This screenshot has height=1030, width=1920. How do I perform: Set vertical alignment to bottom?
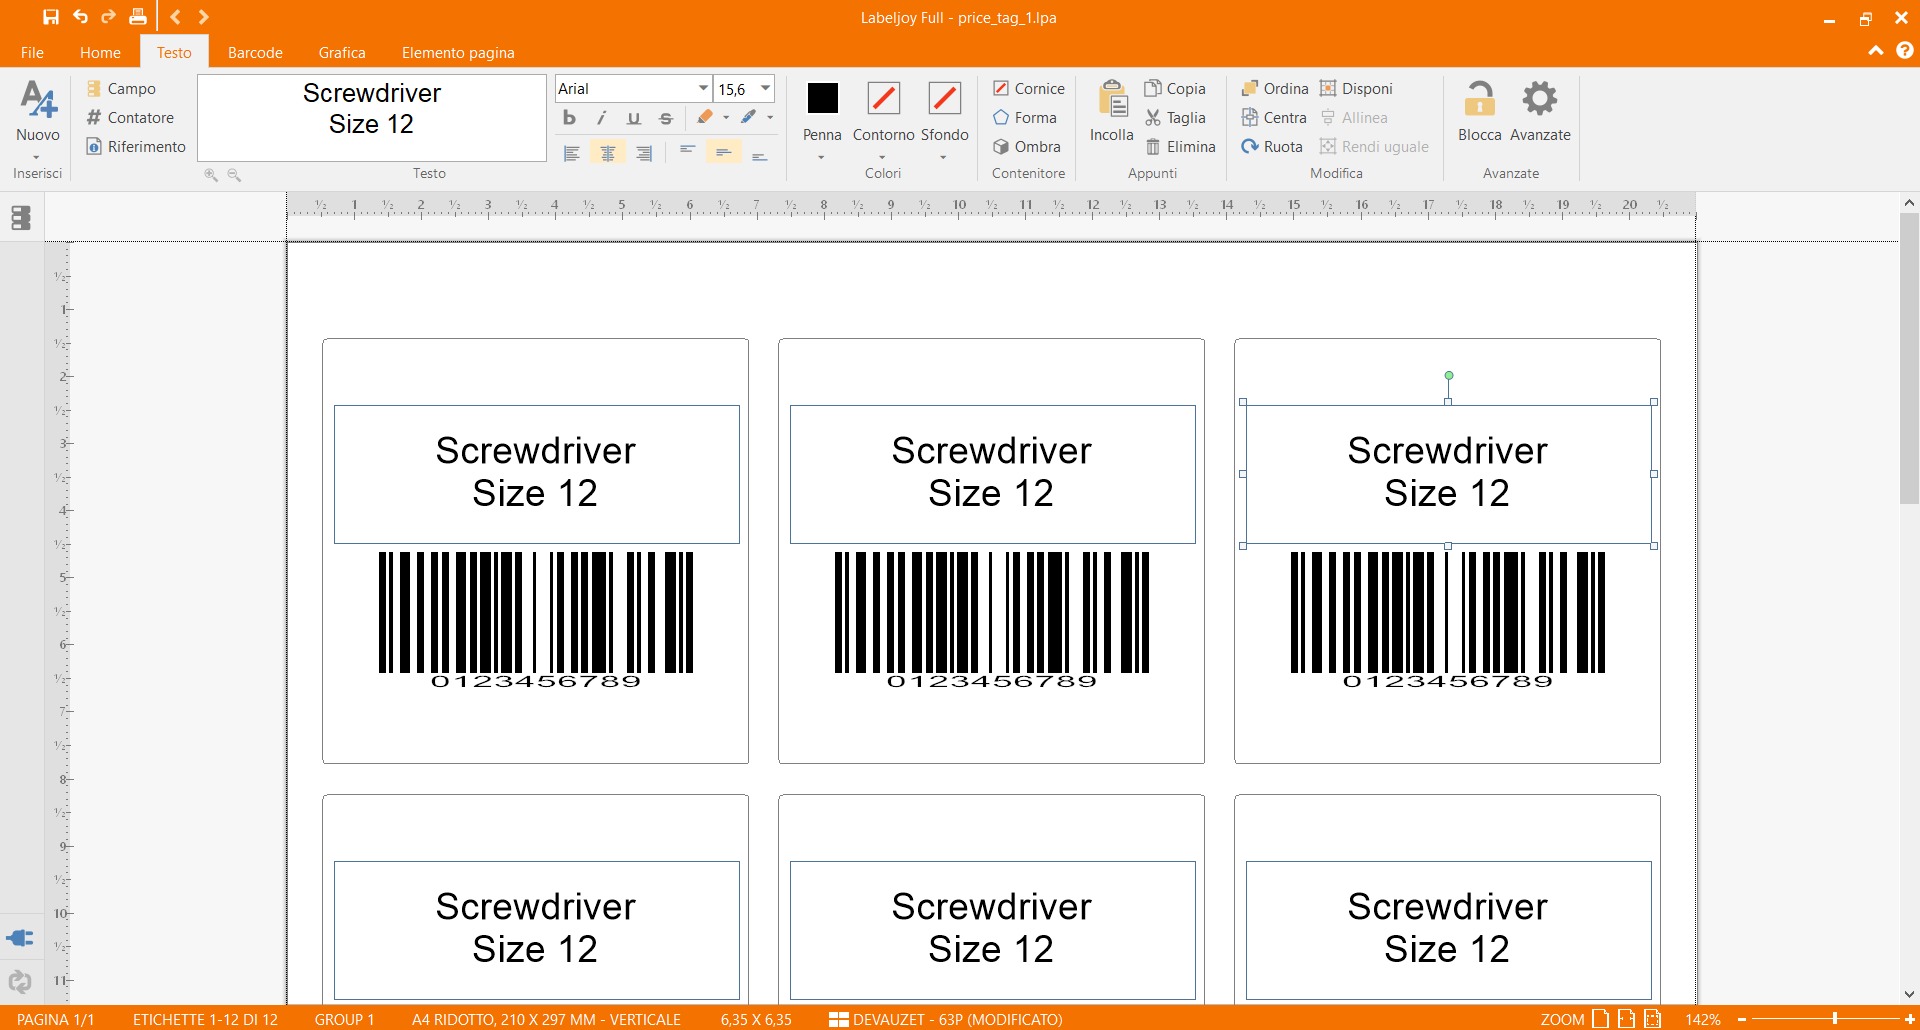760,154
